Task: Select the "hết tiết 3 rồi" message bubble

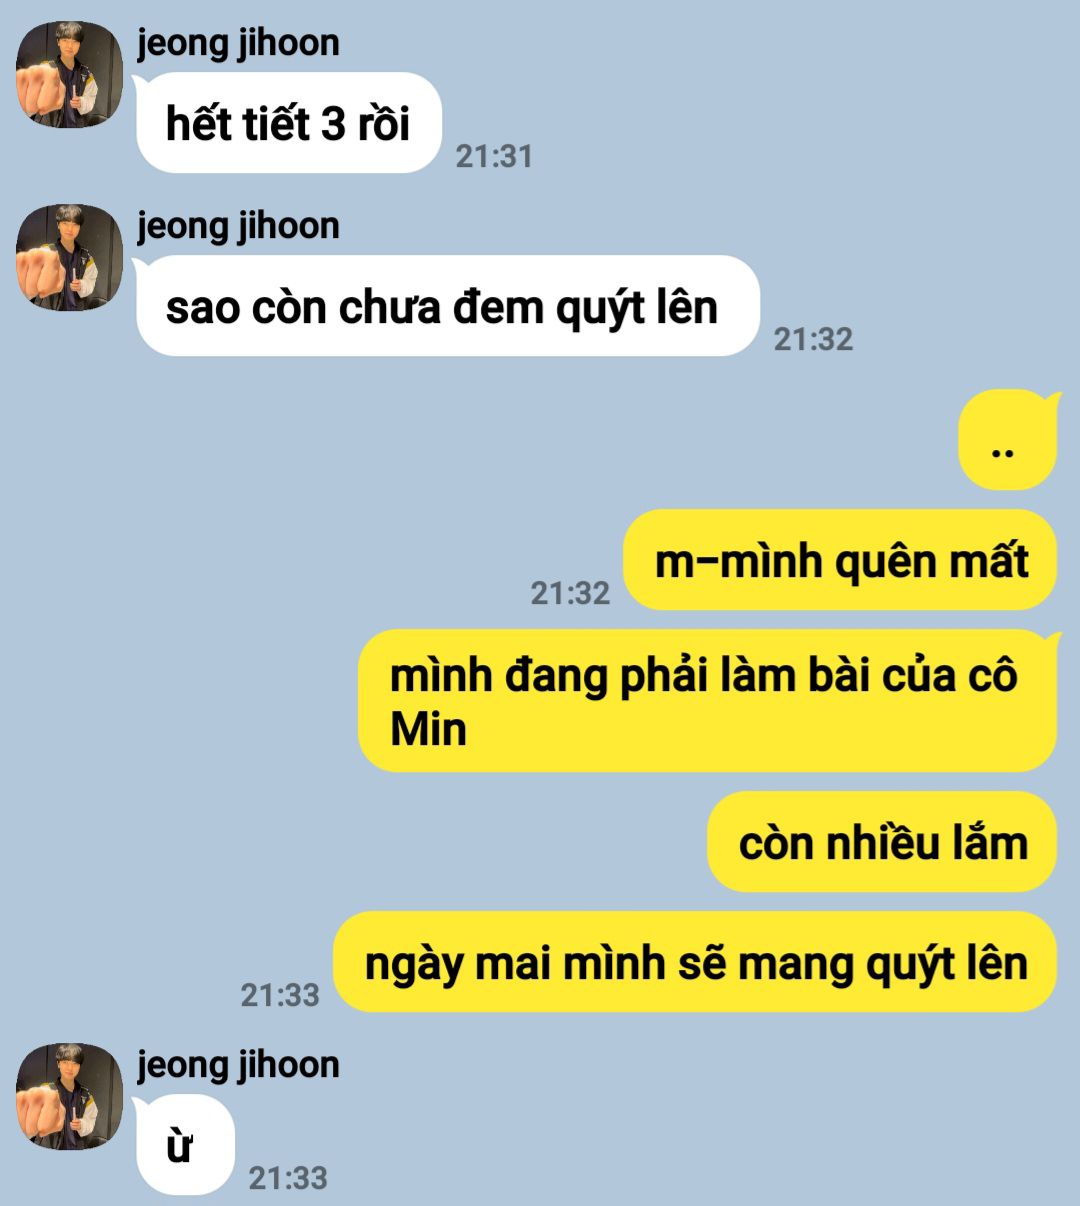Action: click(288, 124)
